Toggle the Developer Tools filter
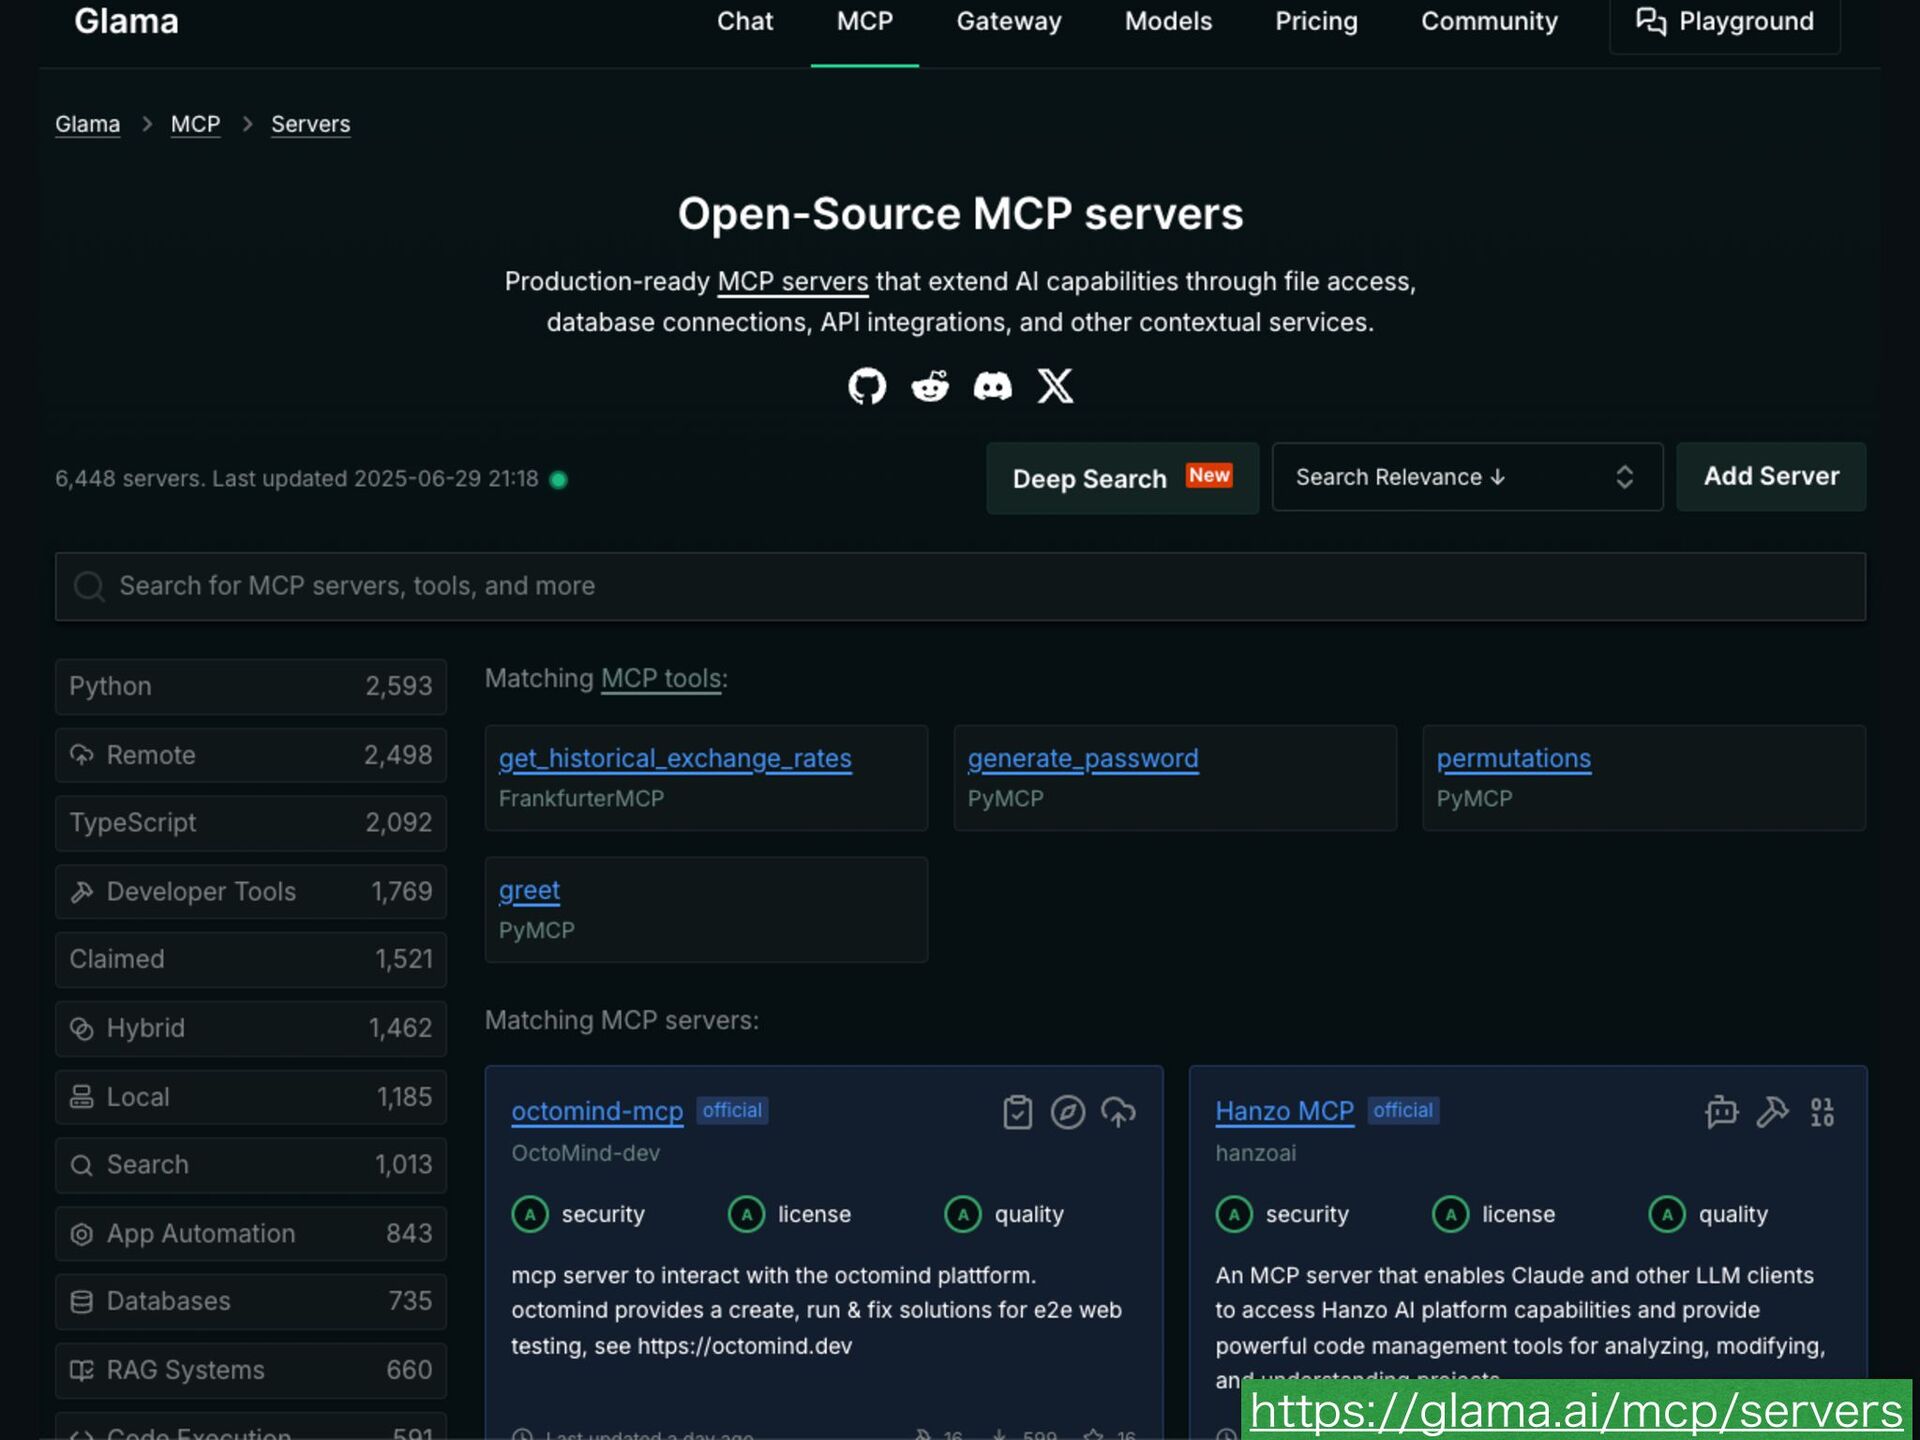This screenshot has width=1920, height=1440. pyautogui.click(x=251, y=892)
